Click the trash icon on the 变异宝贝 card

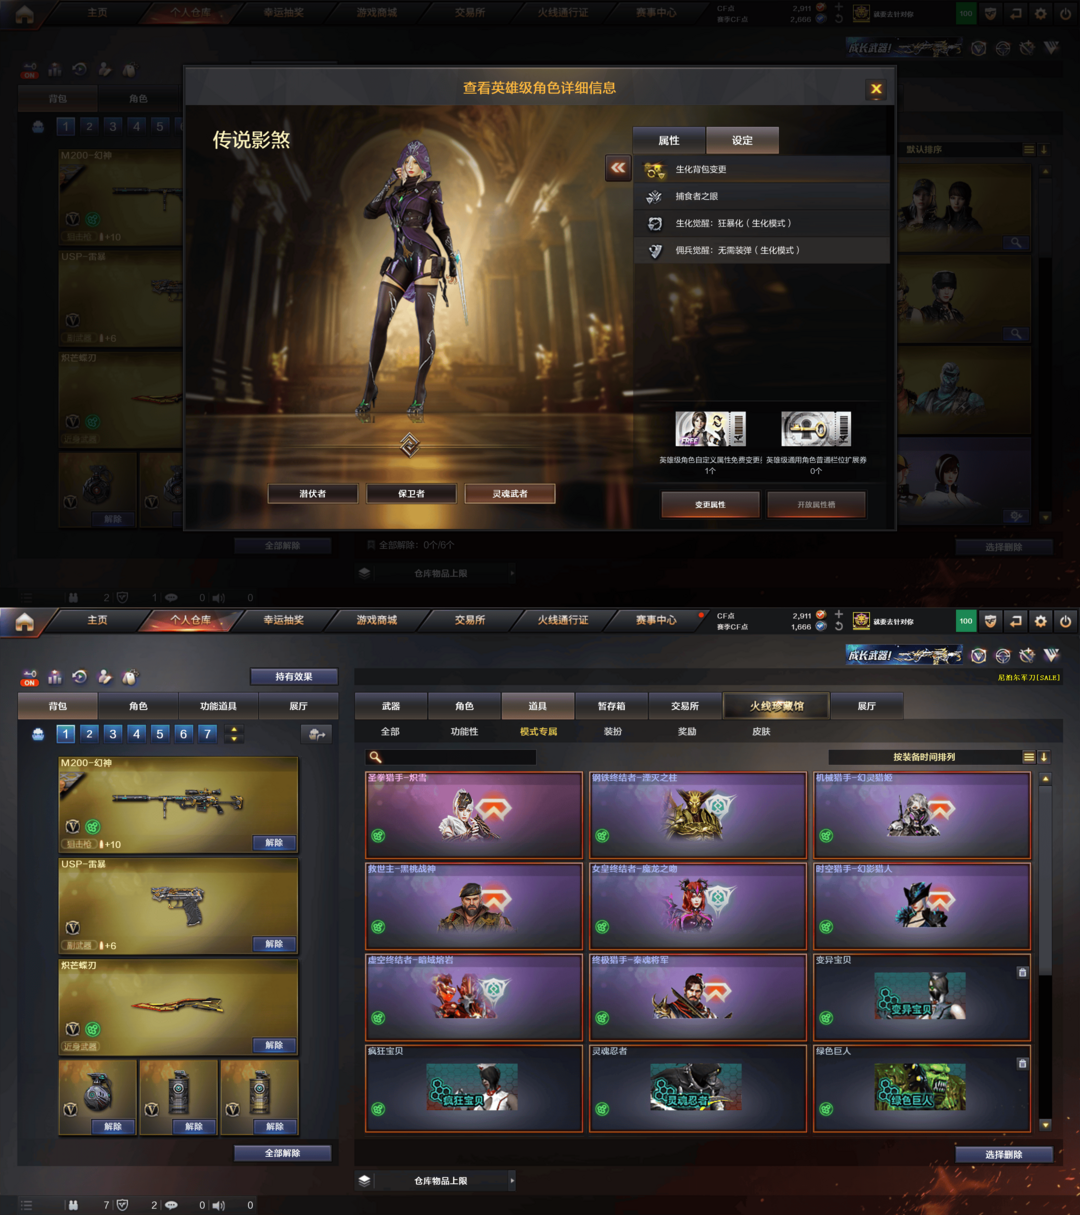pyautogui.click(x=1022, y=972)
